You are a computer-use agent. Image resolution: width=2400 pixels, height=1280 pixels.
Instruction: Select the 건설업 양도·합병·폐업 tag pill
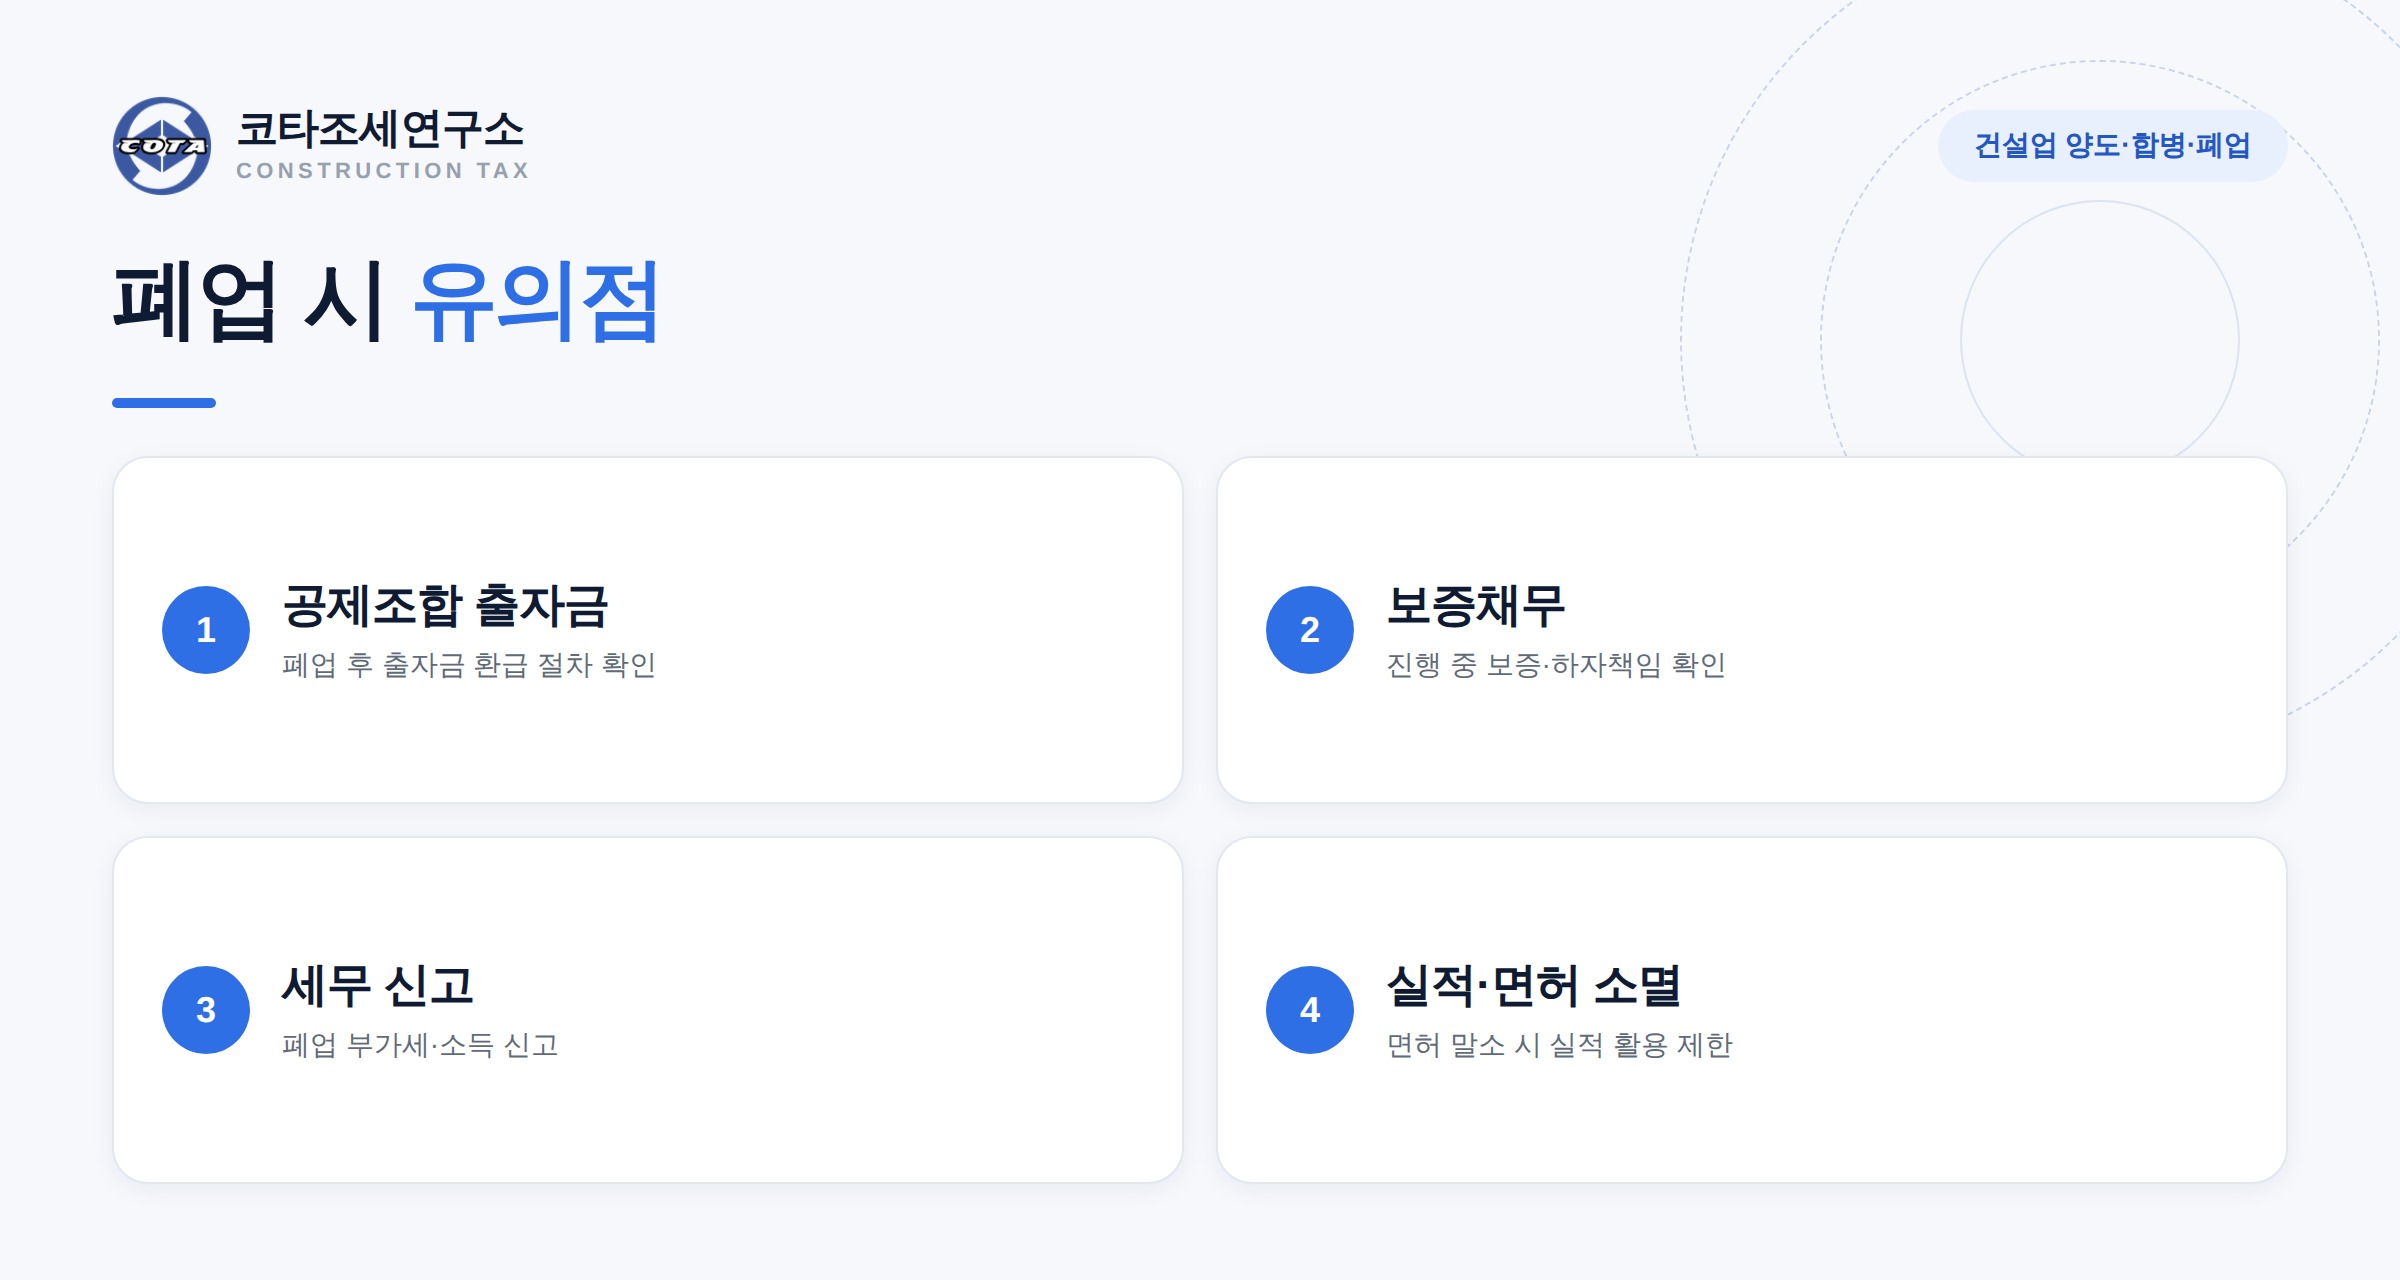[x=2112, y=146]
